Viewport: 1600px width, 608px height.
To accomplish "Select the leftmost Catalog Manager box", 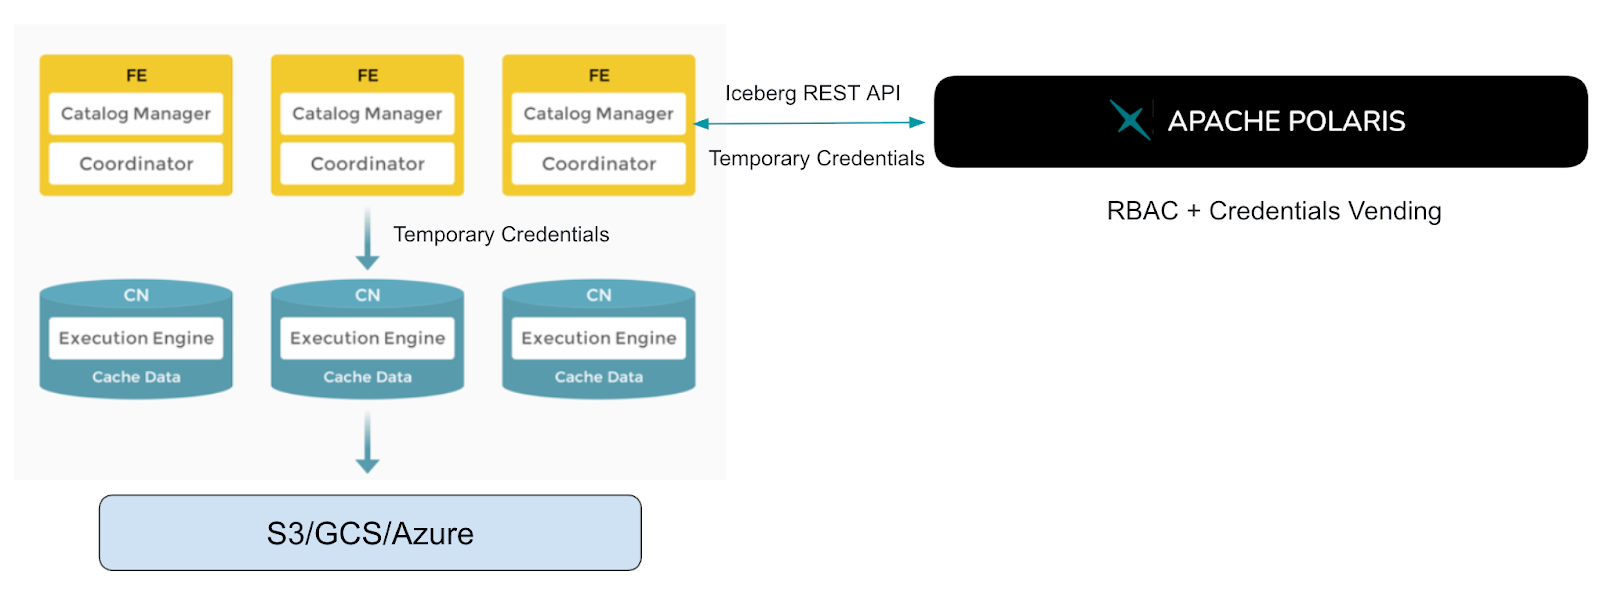I will tap(136, 114).
